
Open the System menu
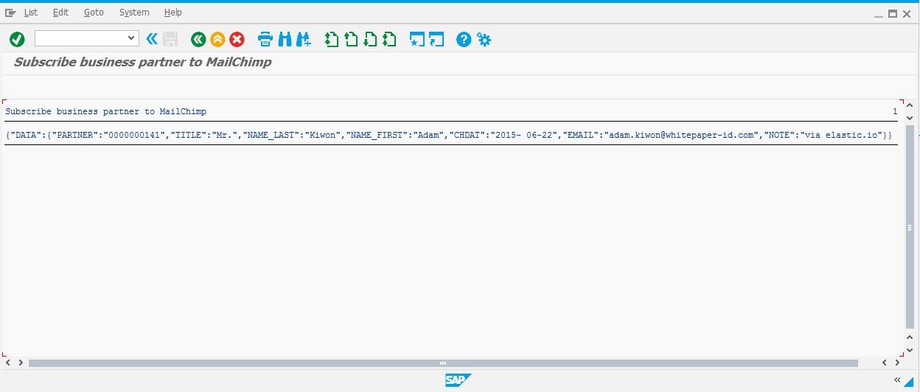pyautogui.click(x=134, y=12)
